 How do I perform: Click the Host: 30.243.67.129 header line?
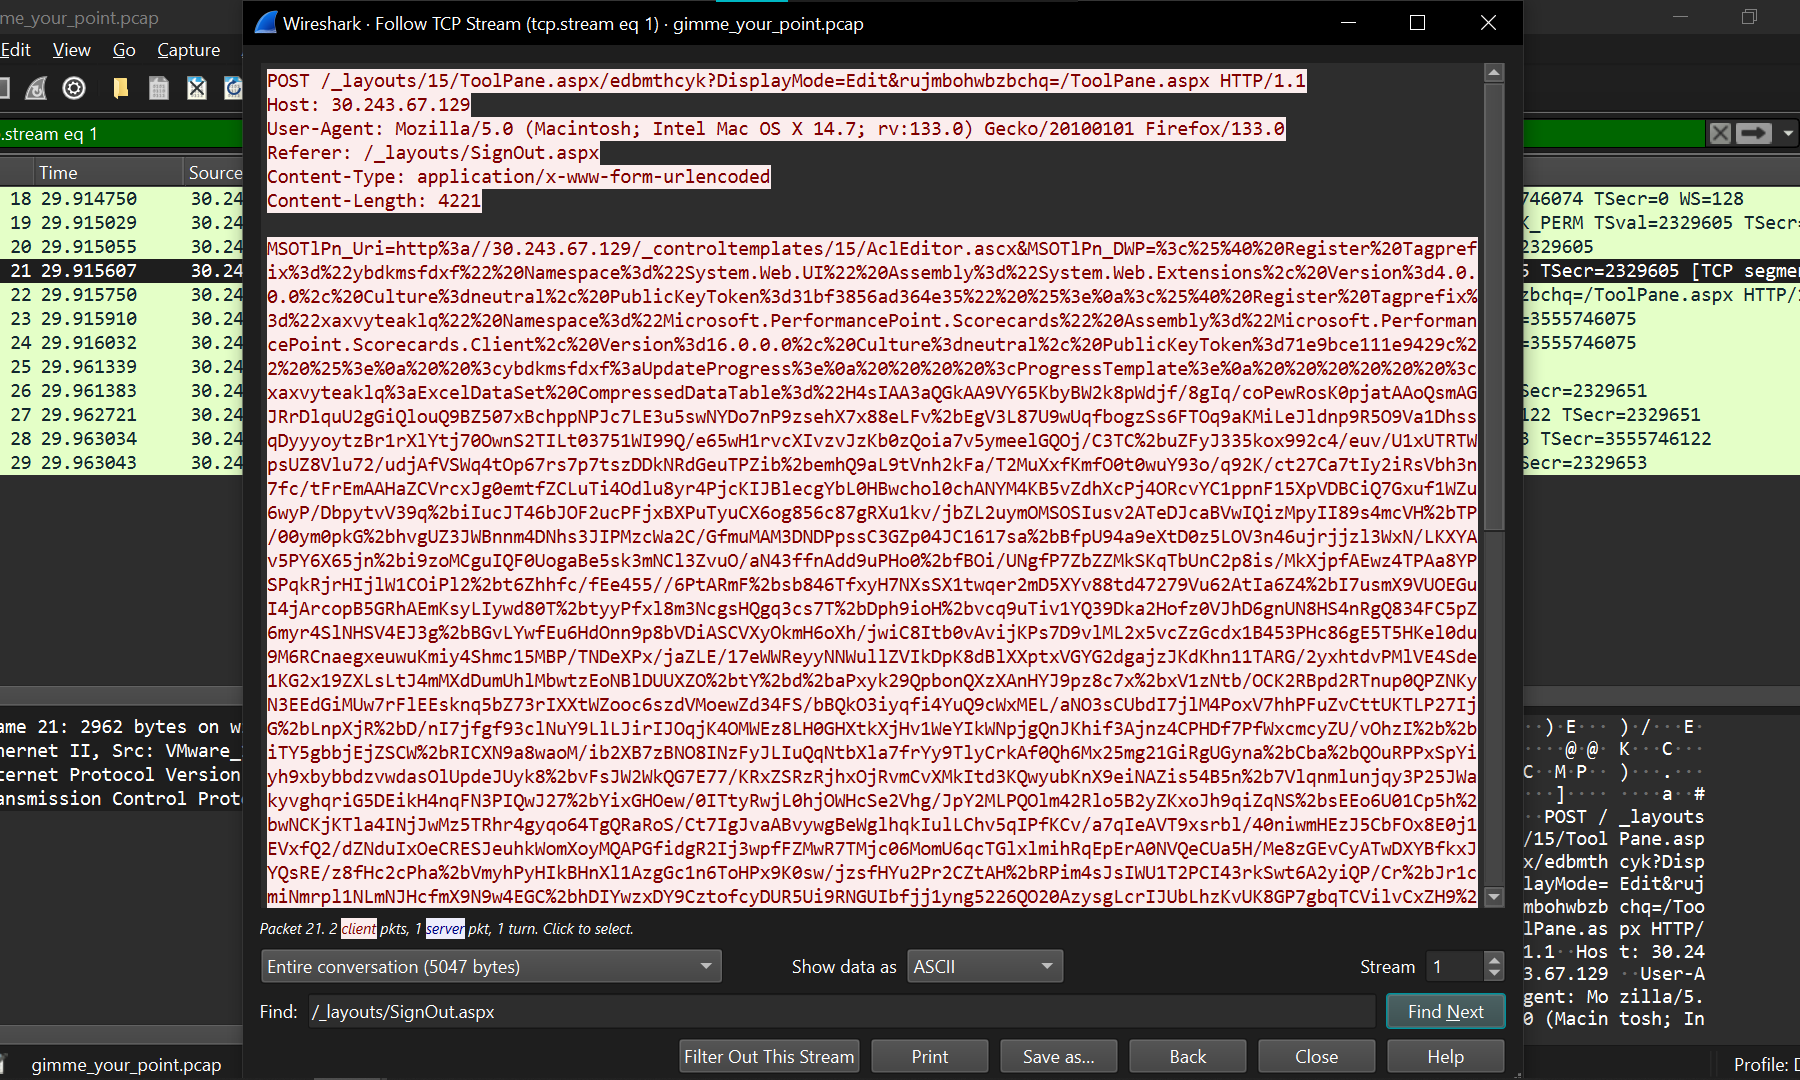coord(368,105)
